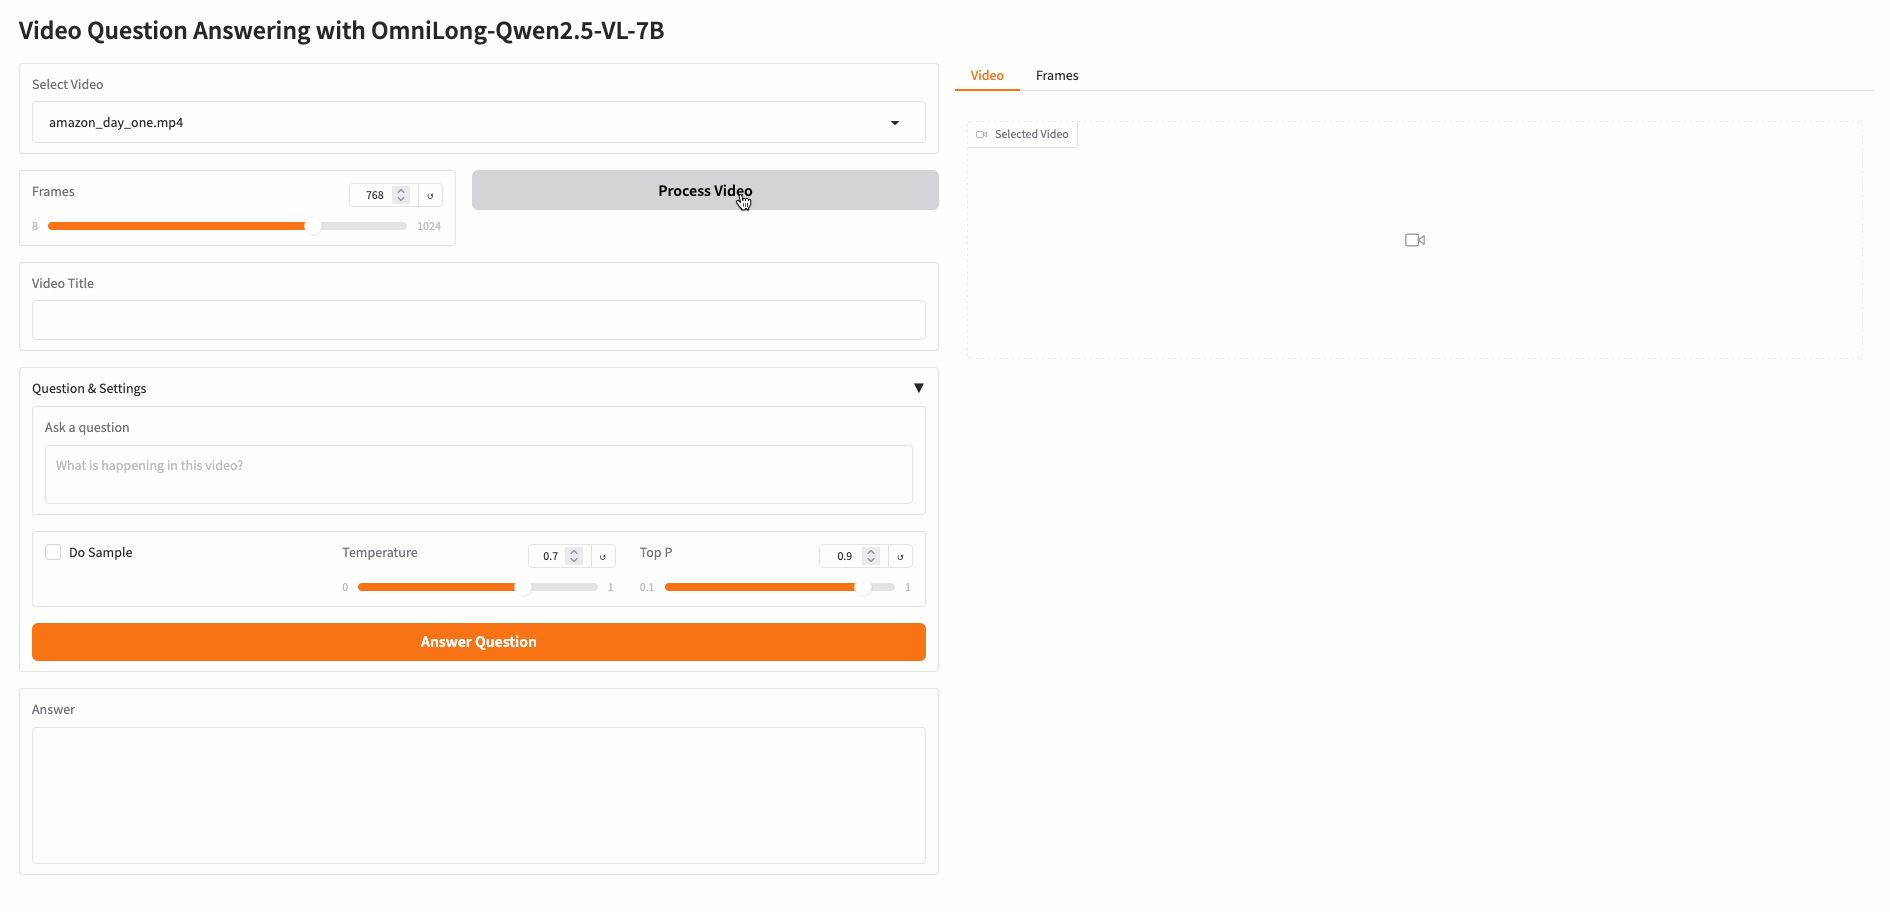Click inside the Answer output box
Image resolution: width=1890 pixels, height=912 pixels.
point(478,795)
